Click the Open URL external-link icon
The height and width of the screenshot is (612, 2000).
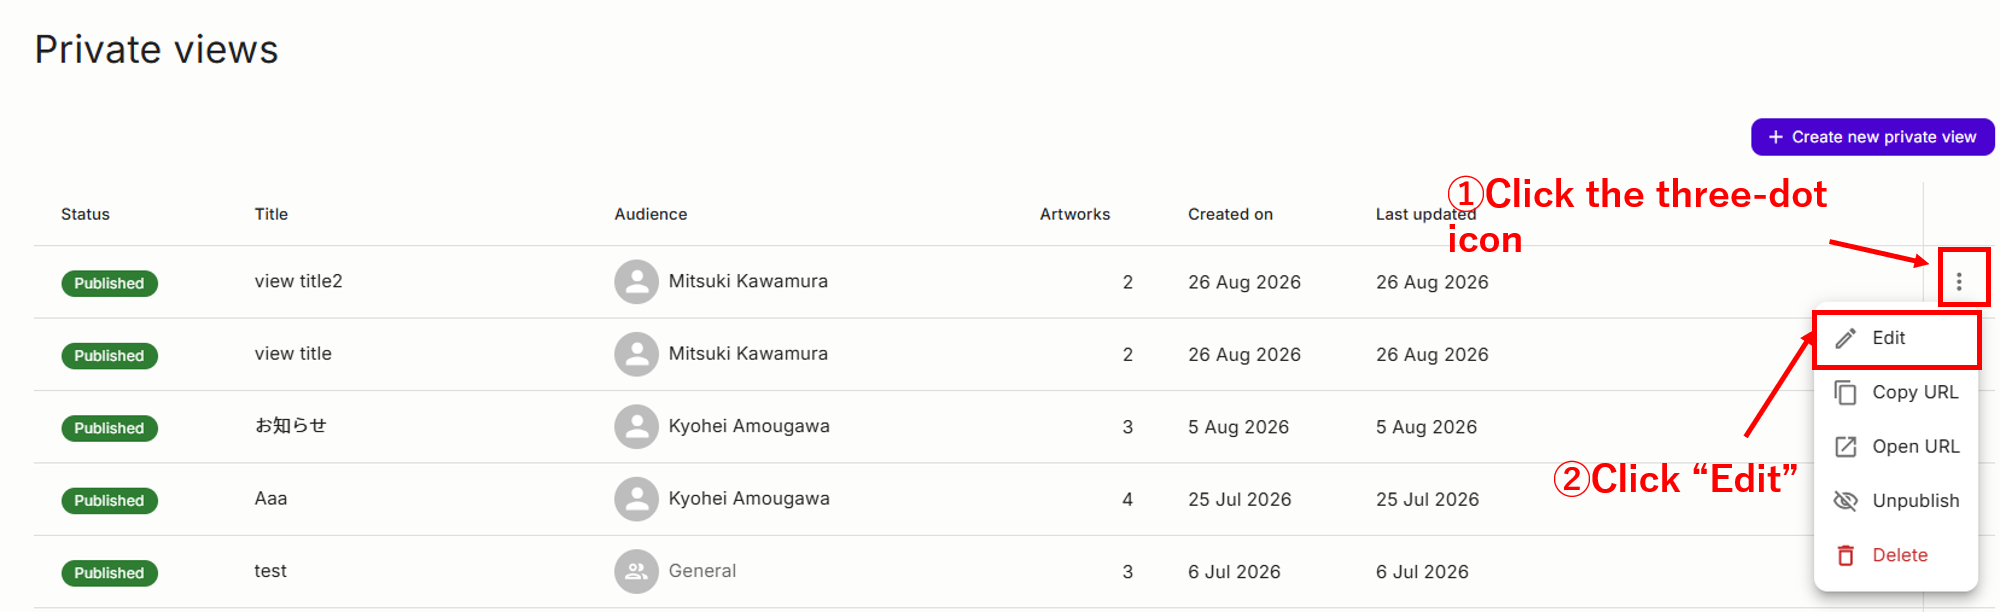pyautogui.click(x=1846, y=447)
